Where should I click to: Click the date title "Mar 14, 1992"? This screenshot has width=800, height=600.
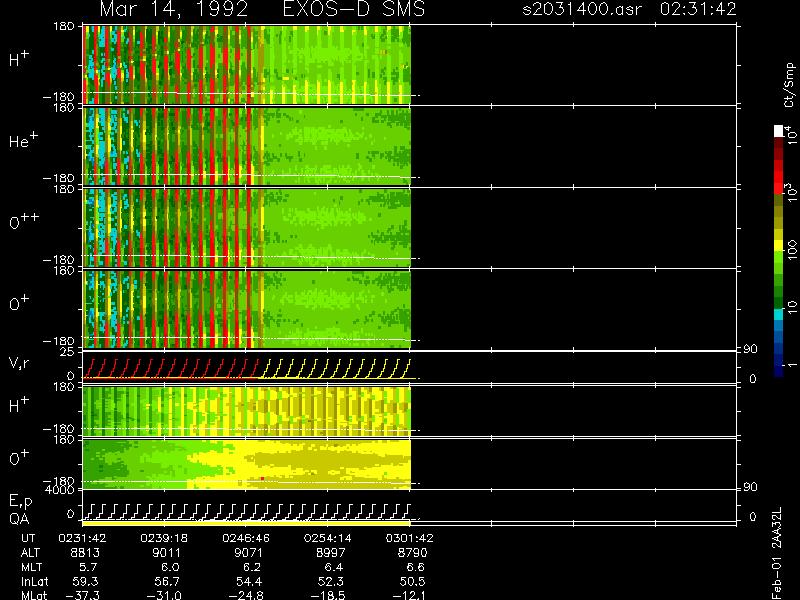[174, 9]
